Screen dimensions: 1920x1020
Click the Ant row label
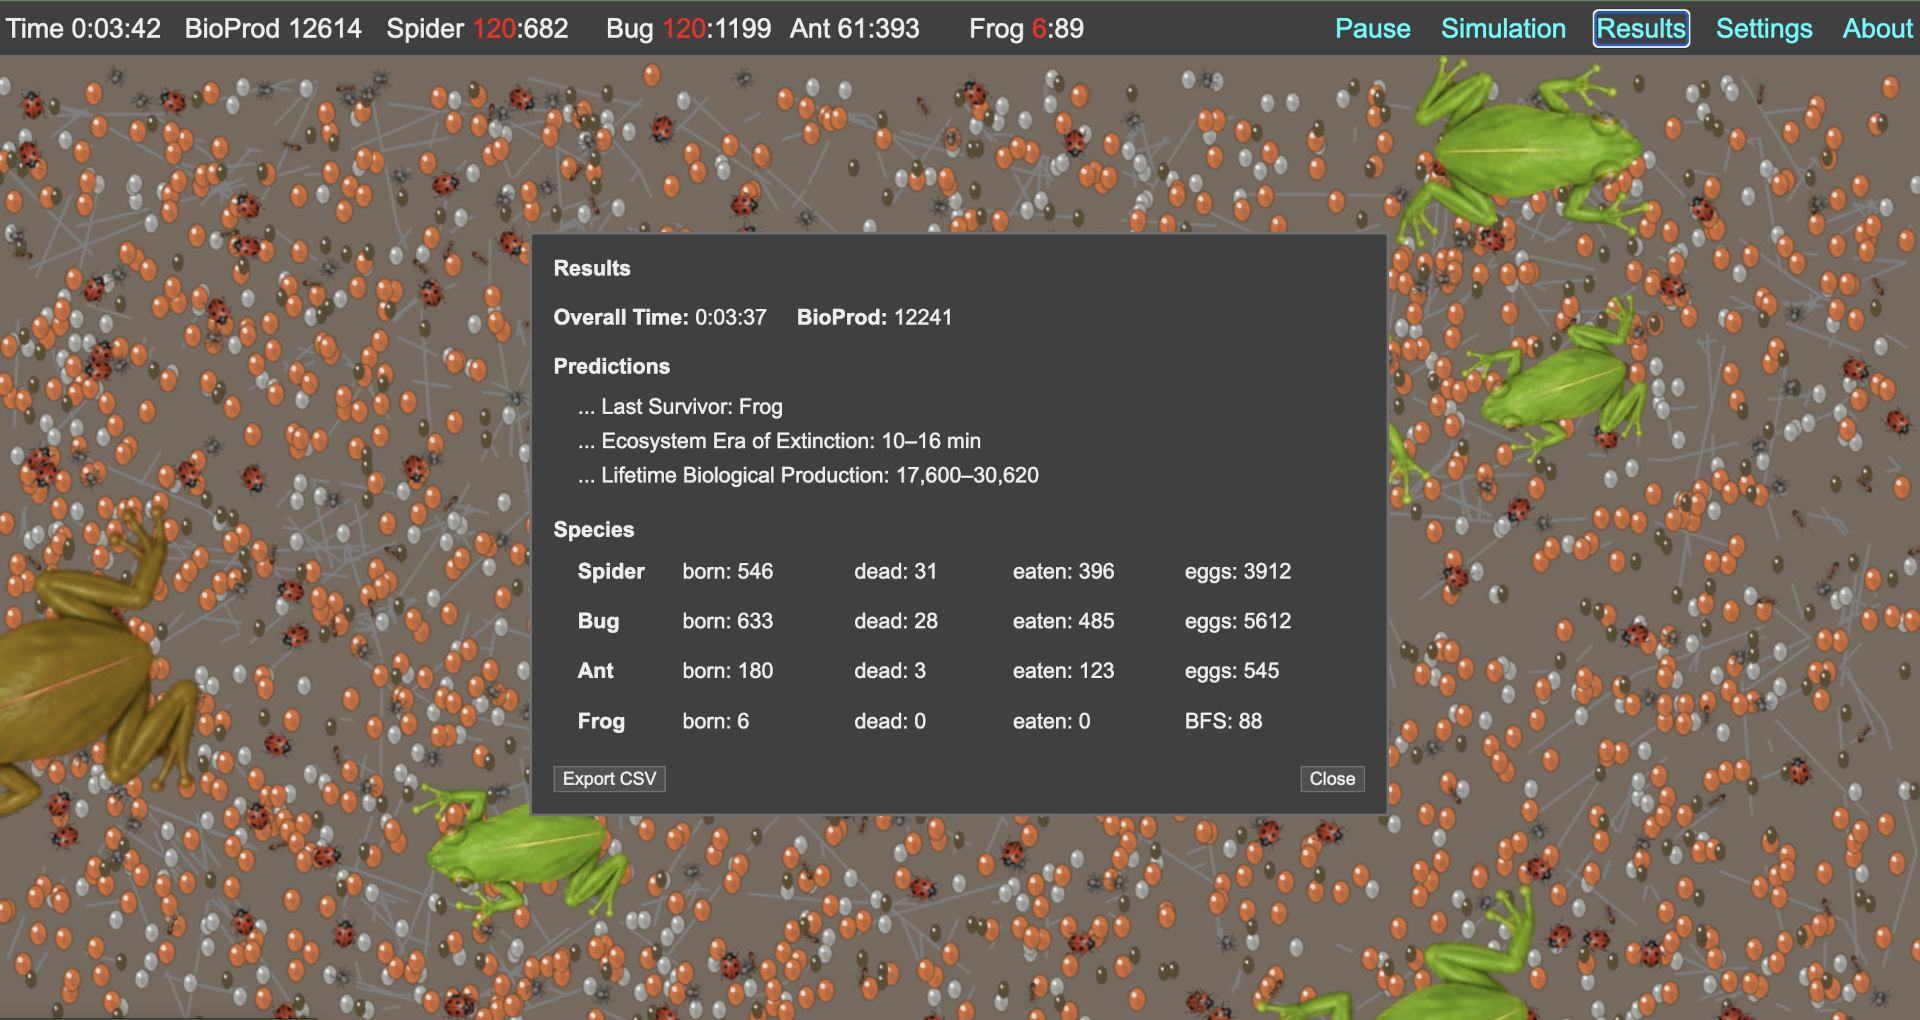pyautogui.click(x=596, y=671)
